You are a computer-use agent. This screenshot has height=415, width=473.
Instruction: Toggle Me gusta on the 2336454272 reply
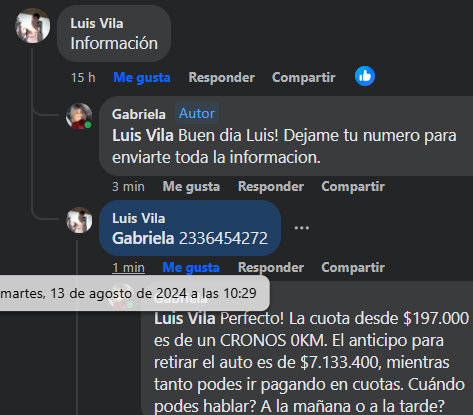click(x=191, y=268)
